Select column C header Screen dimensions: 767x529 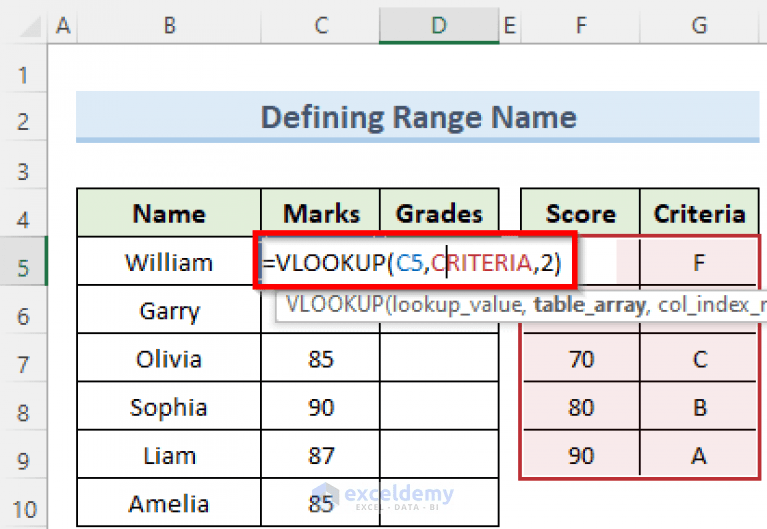click(x=320, y=25)
